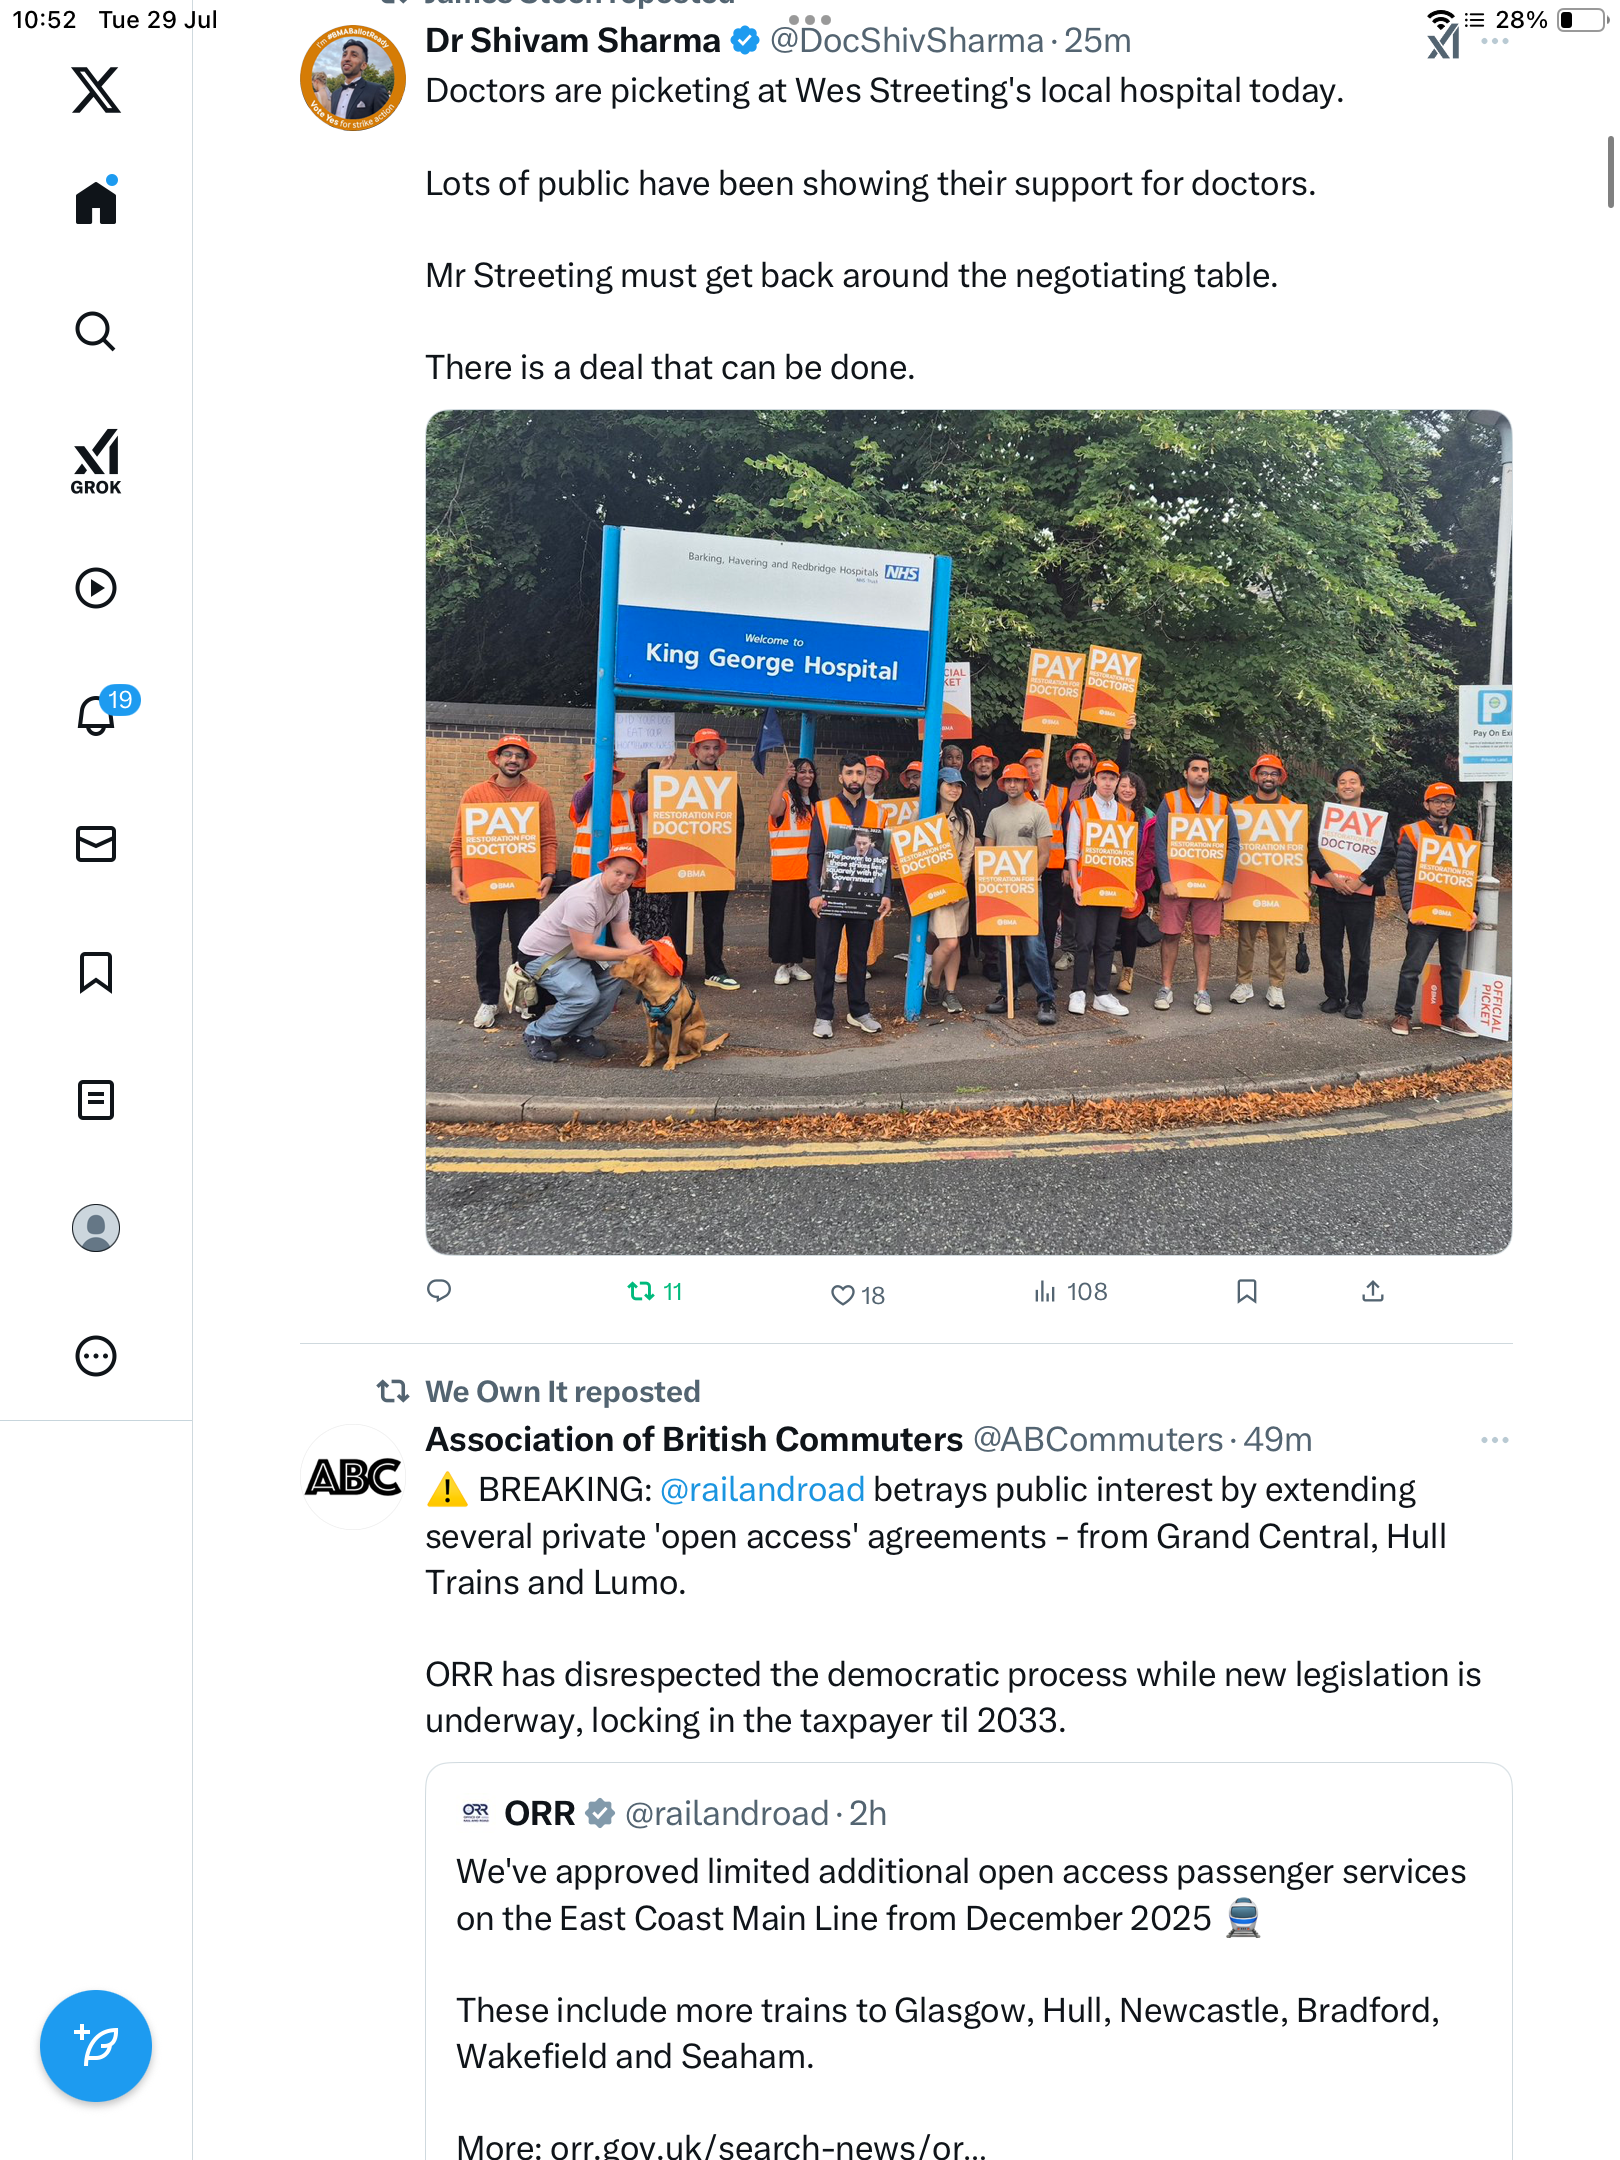1620x2160 pixels.
Task: Reply to Dr Shivam Sharma's tweet
Action: point(439,1292)
